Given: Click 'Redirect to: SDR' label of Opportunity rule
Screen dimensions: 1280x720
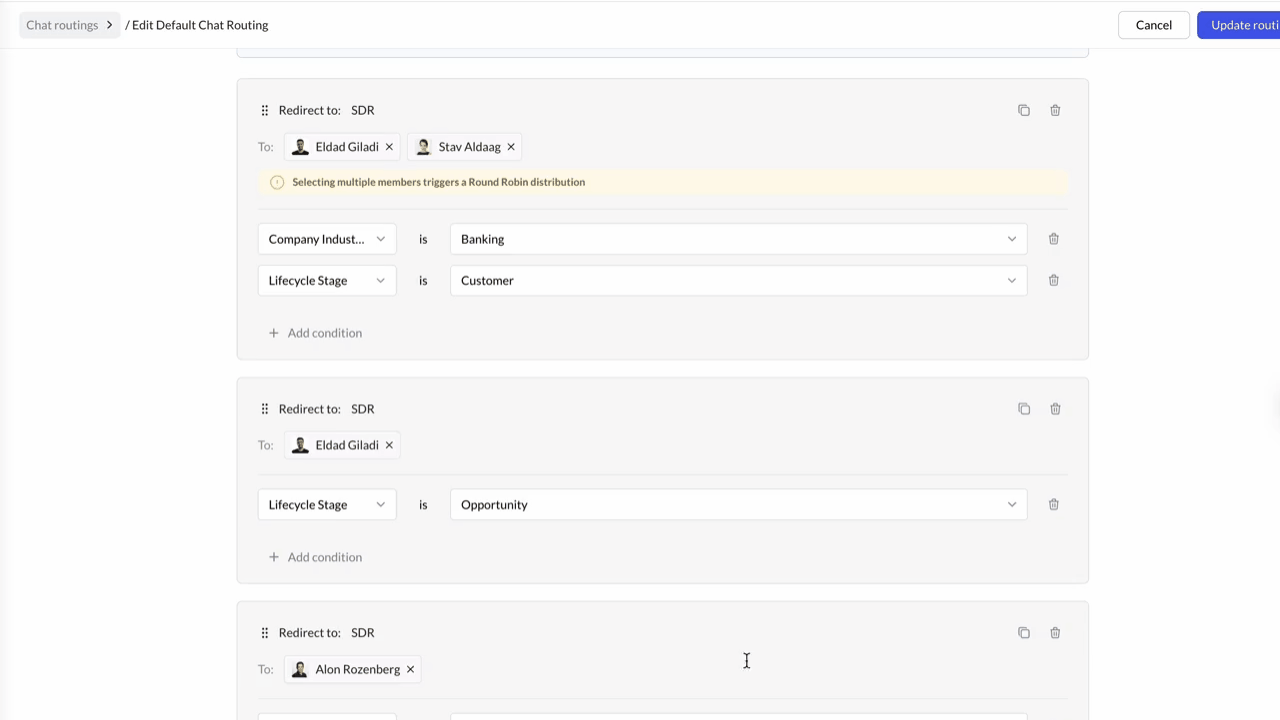Looking at the screenshot, I should [x=327, y=409].
